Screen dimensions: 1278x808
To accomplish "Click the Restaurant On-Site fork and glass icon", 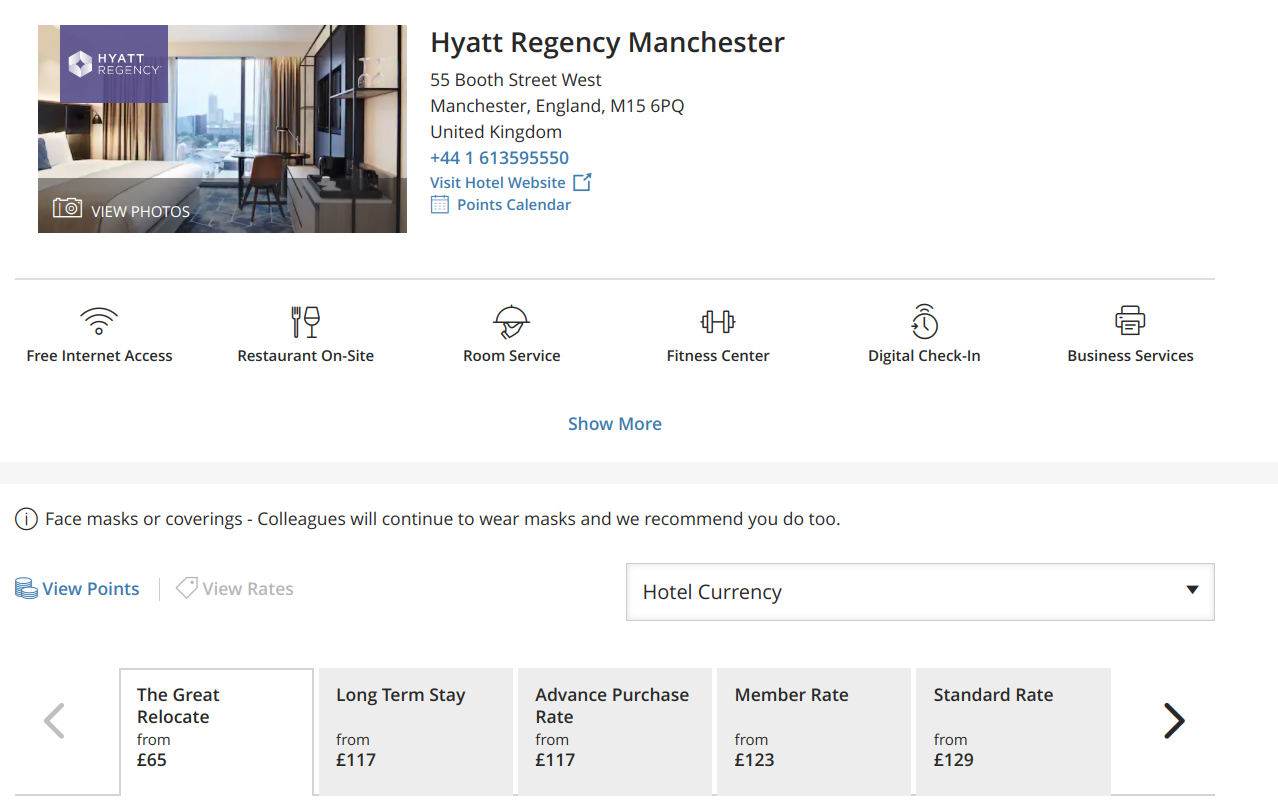I will coord(305,321).
